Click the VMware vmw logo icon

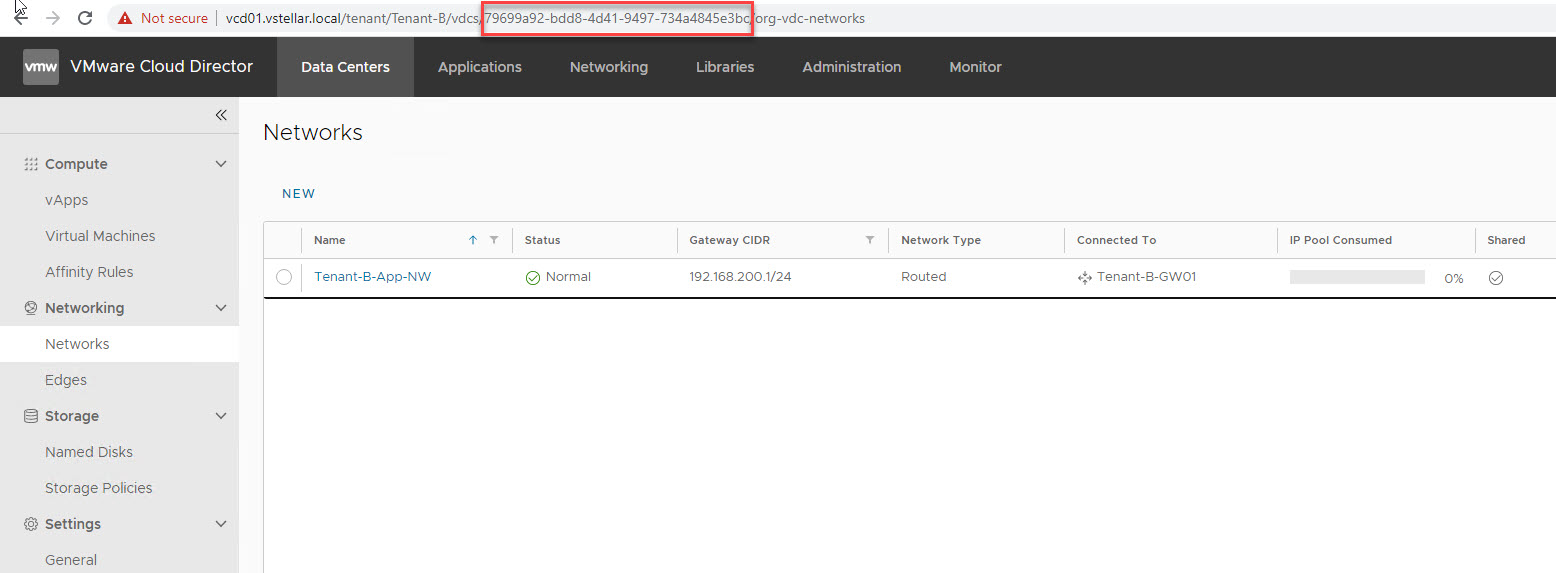pos(41,67)
